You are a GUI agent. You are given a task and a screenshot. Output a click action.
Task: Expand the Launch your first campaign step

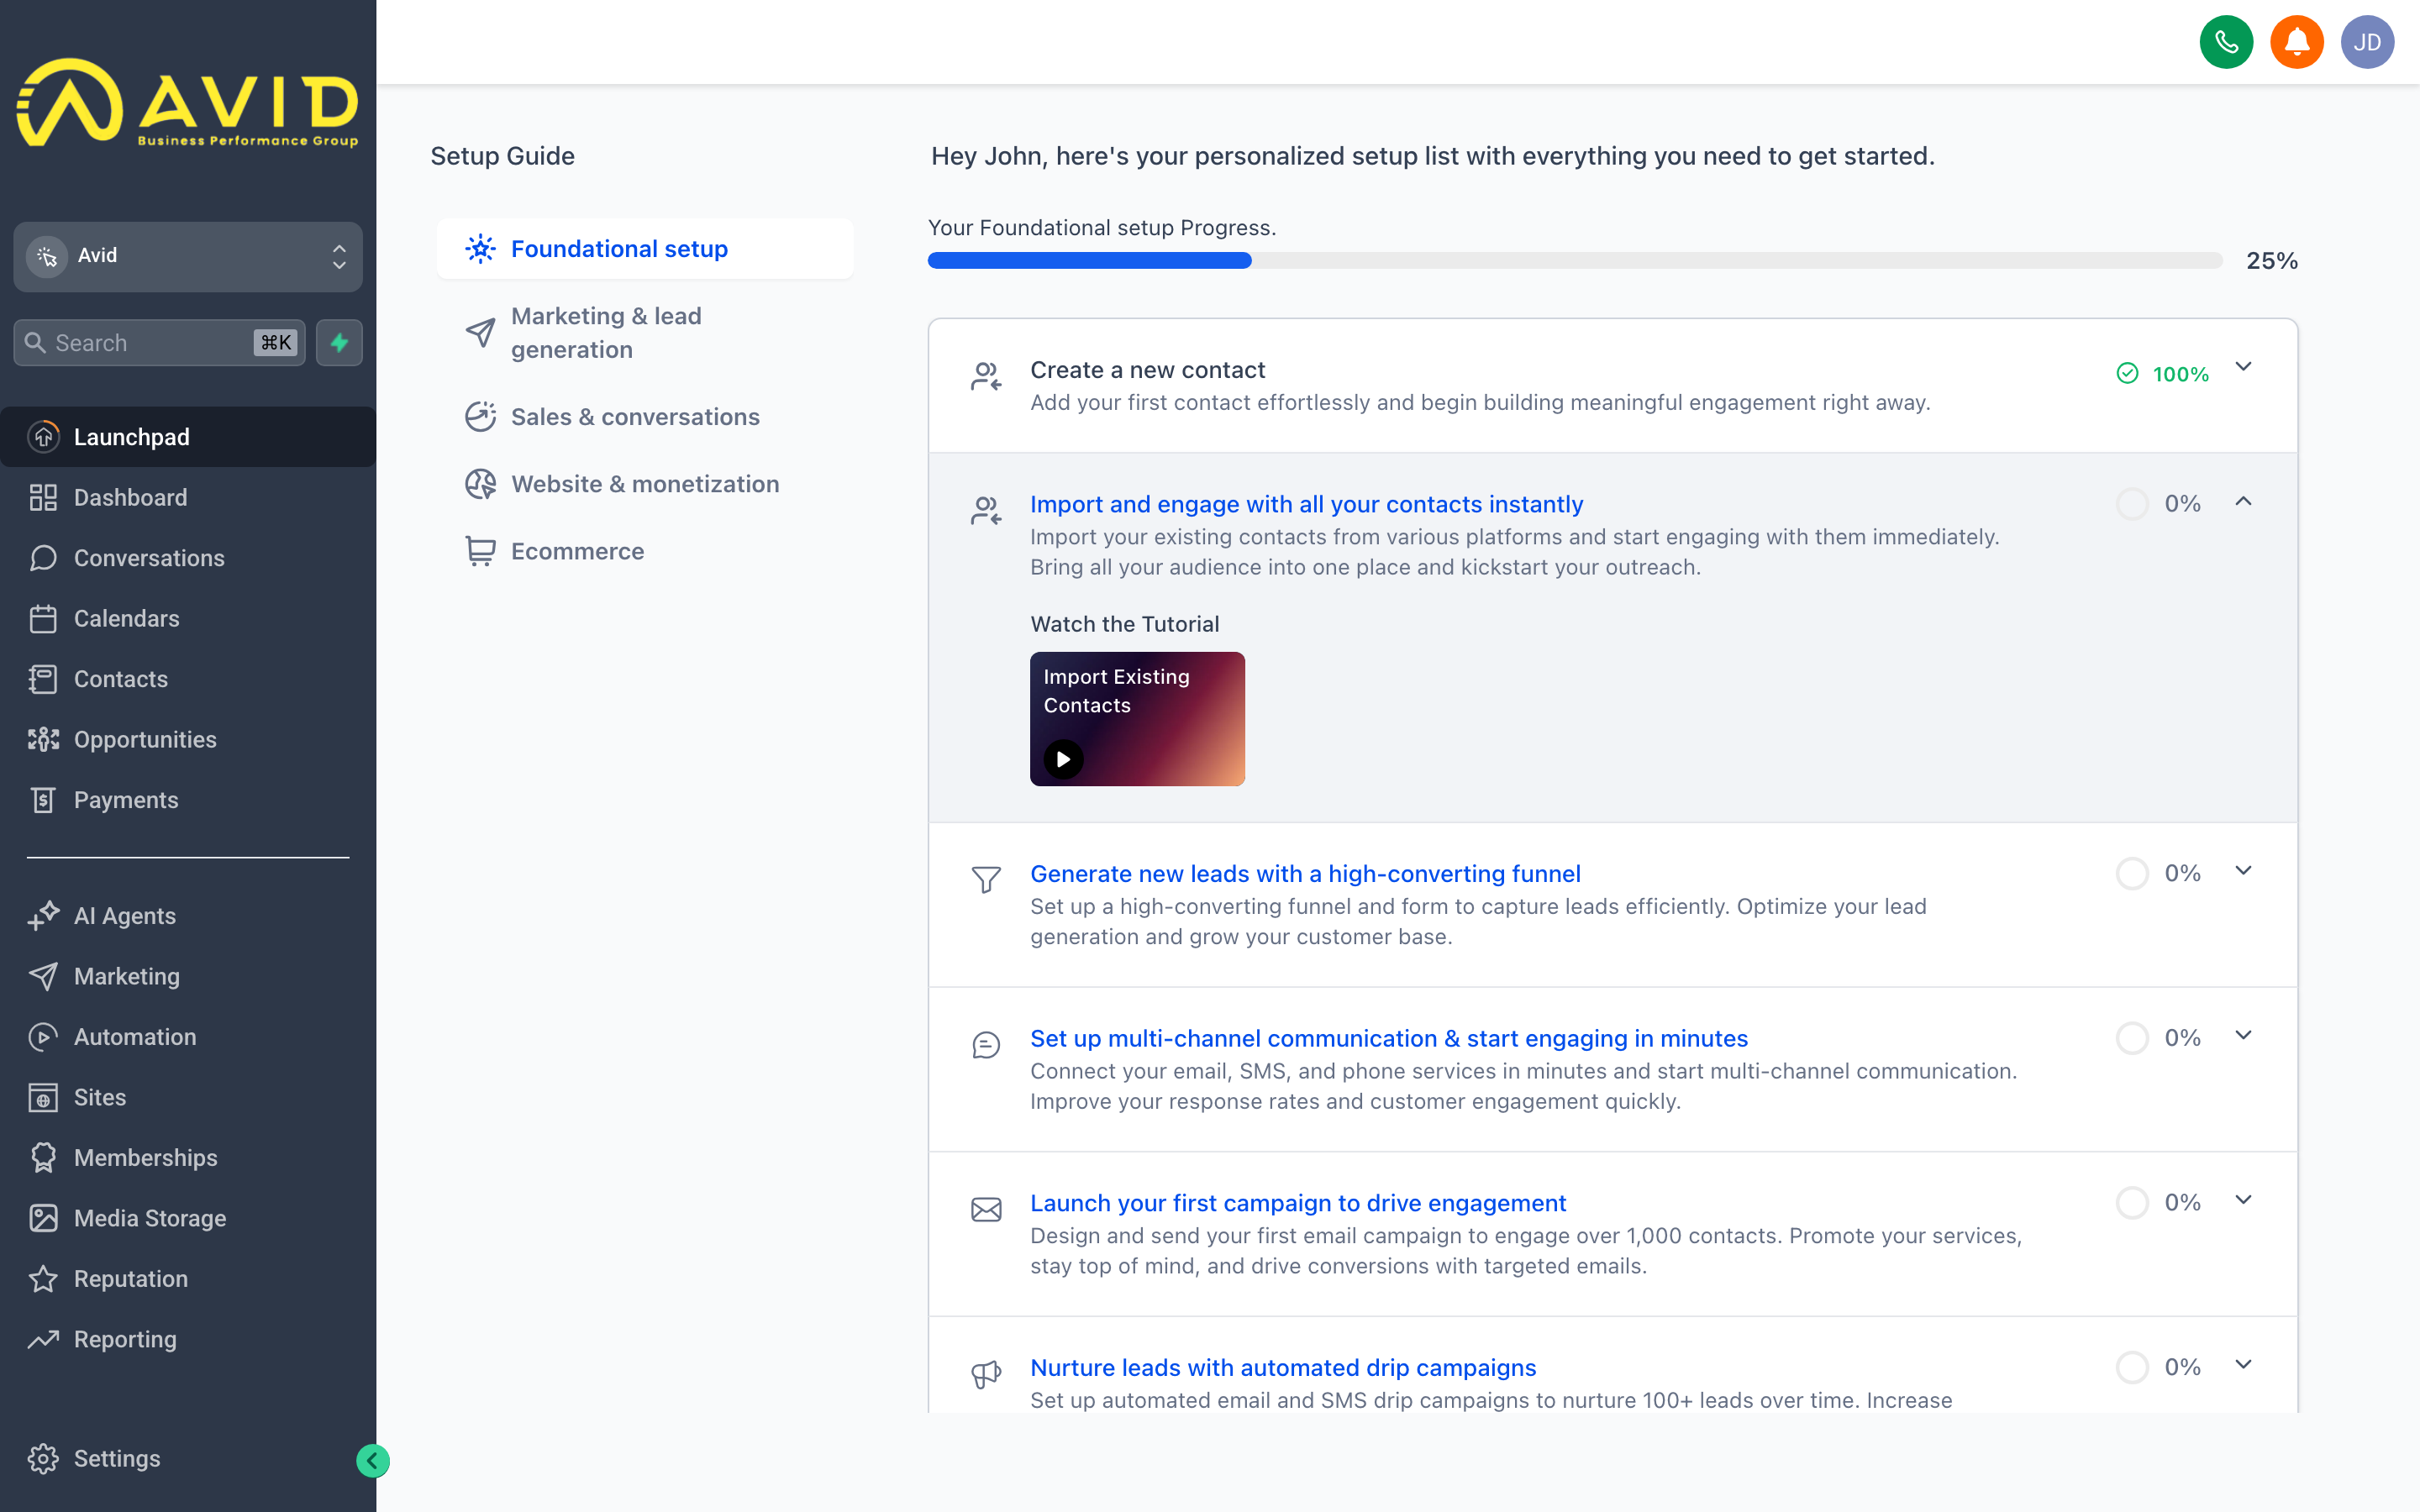click(x=2243, y=1200)
